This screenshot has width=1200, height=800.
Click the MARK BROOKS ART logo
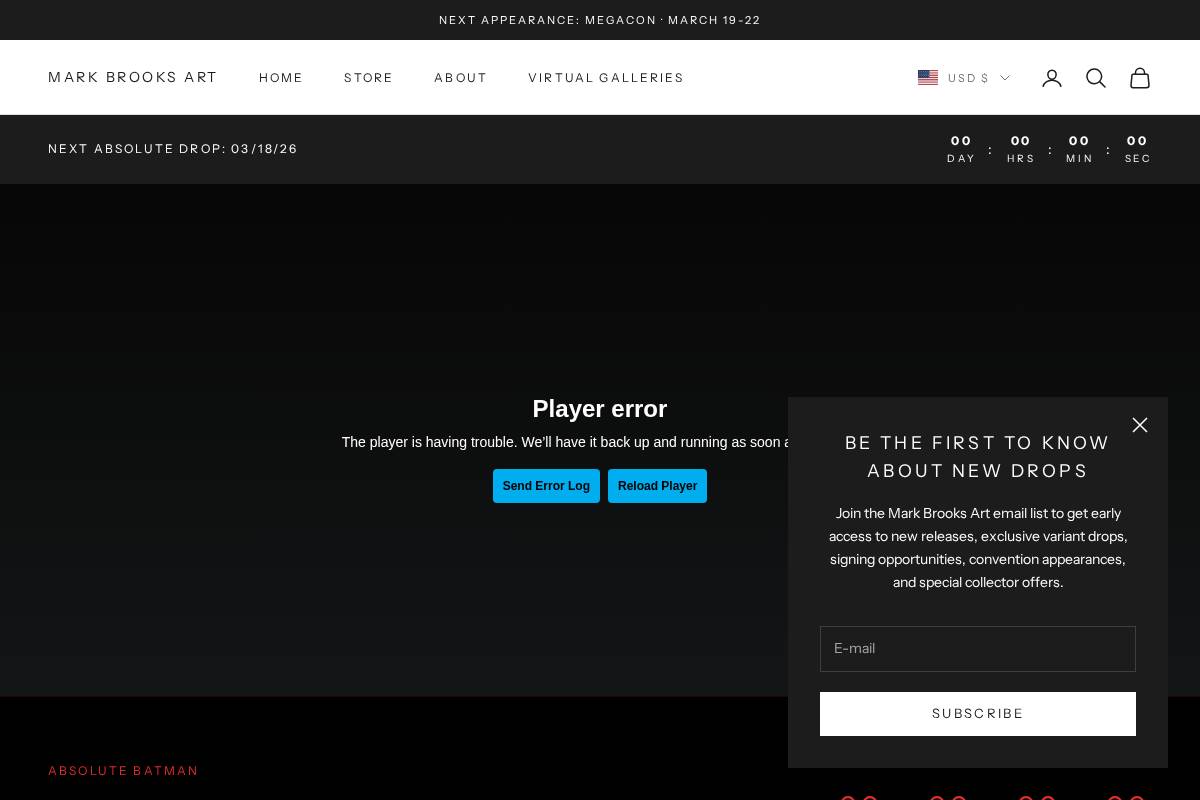click(x=133, y=77)
